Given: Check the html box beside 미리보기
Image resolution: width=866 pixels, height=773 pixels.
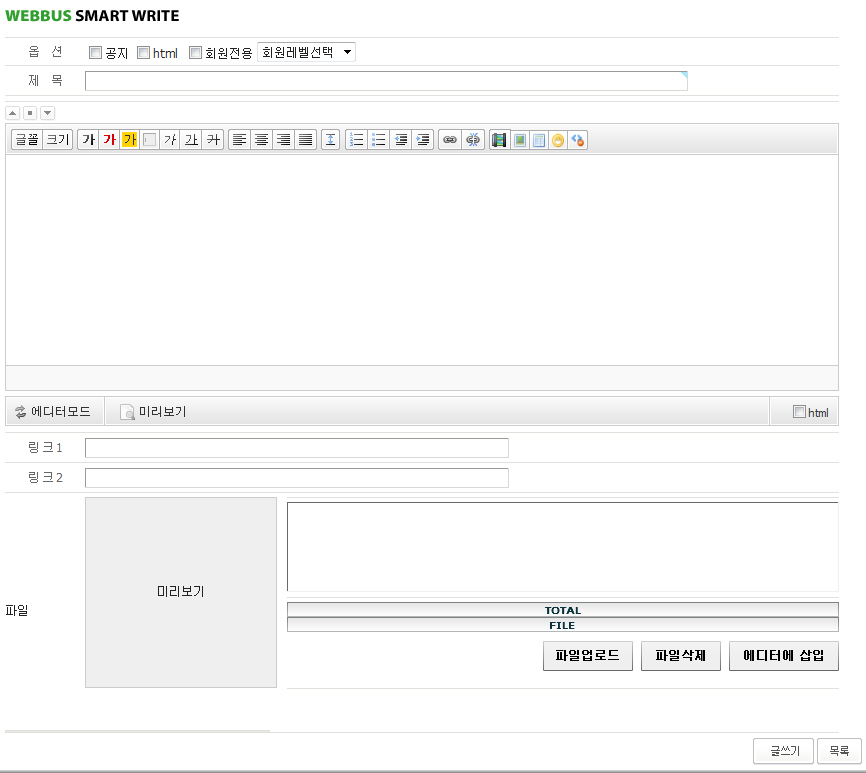Looking at the screenshot, I should [798, 411].
